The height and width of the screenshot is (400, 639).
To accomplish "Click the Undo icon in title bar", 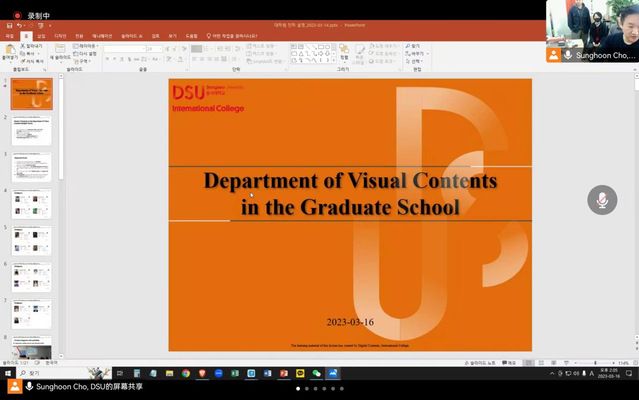I will pos(17,26).
